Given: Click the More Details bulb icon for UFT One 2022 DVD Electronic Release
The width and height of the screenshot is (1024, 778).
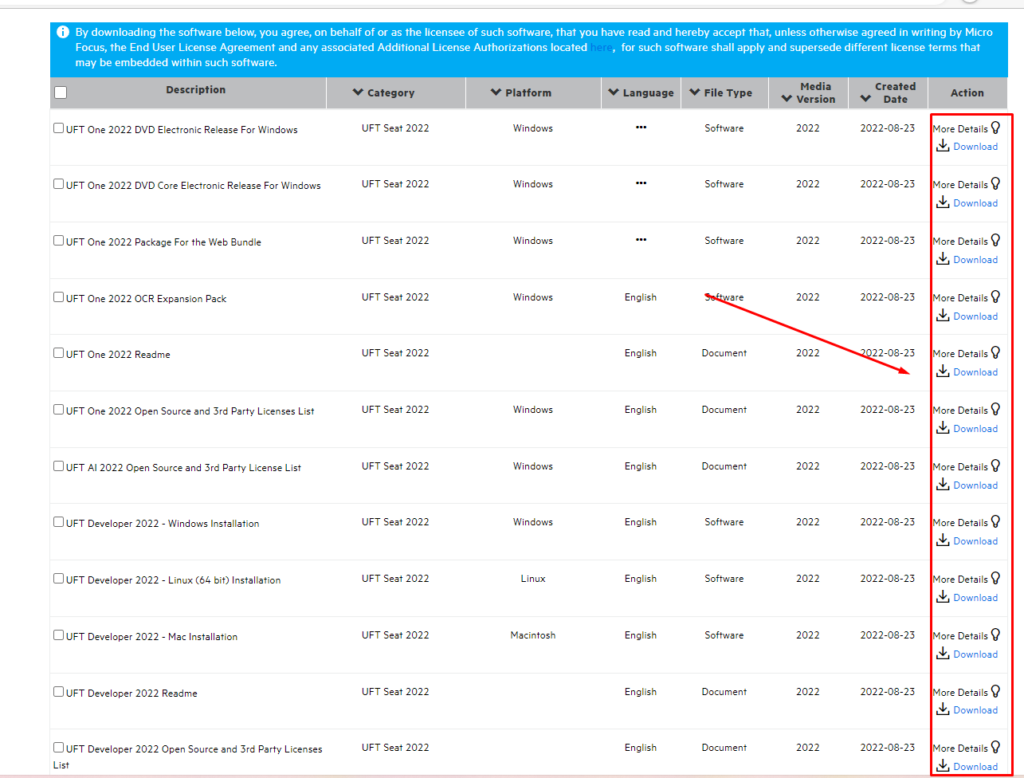Looking at the screenshot, I should [995, 128].
